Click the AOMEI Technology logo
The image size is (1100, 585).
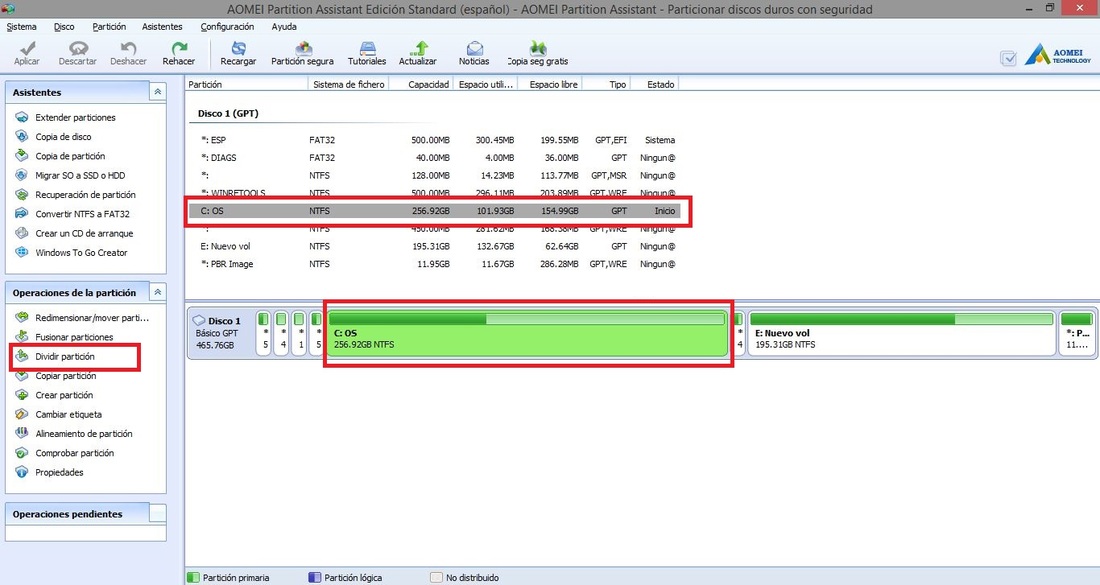coord(1057,54)
